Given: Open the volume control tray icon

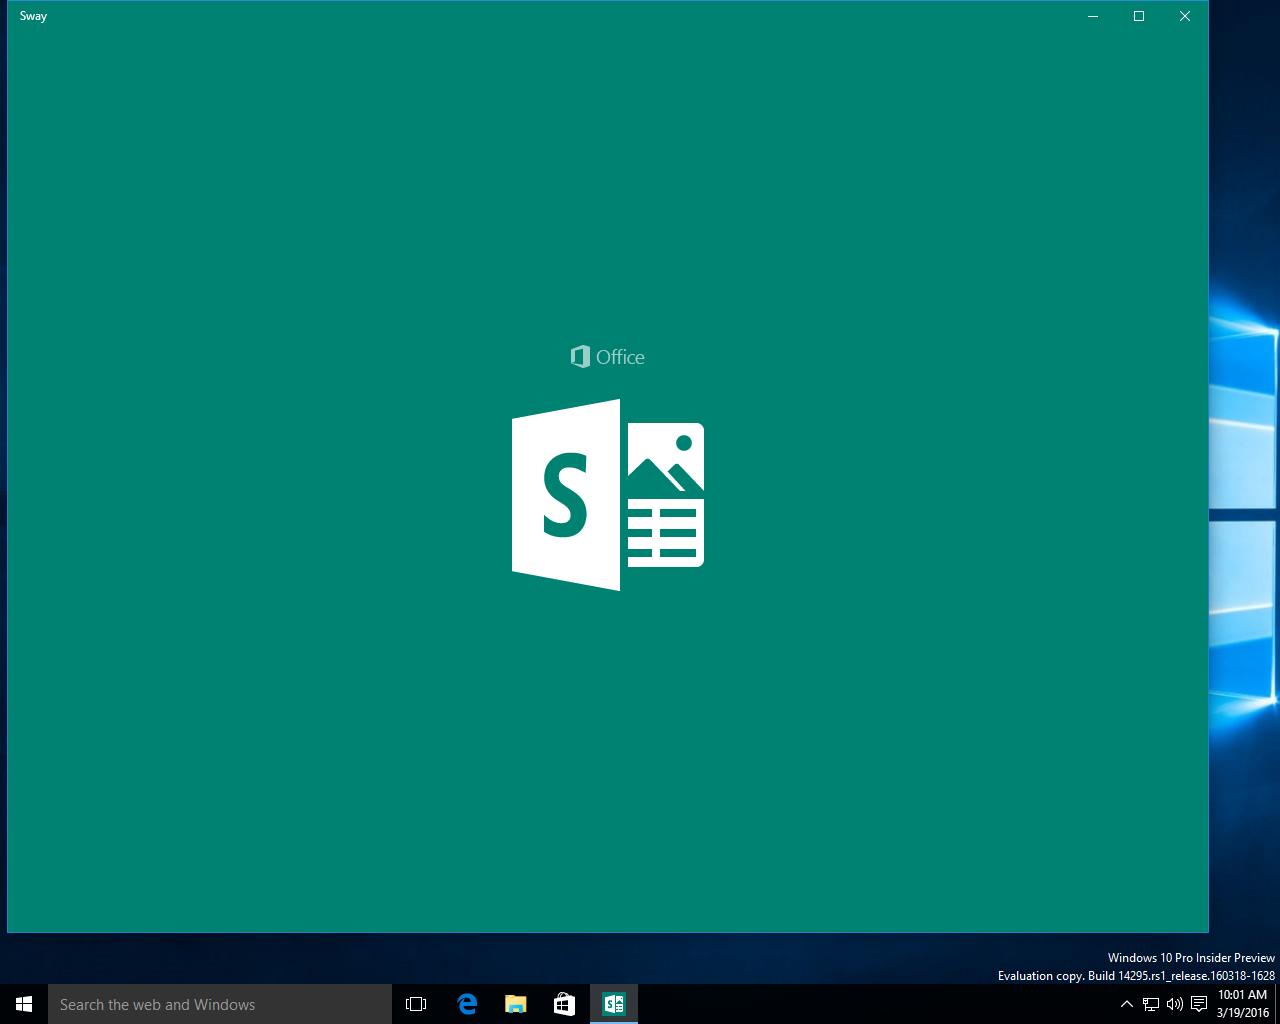Looking at the screenshot, I should click(x=1175, y=1004).
